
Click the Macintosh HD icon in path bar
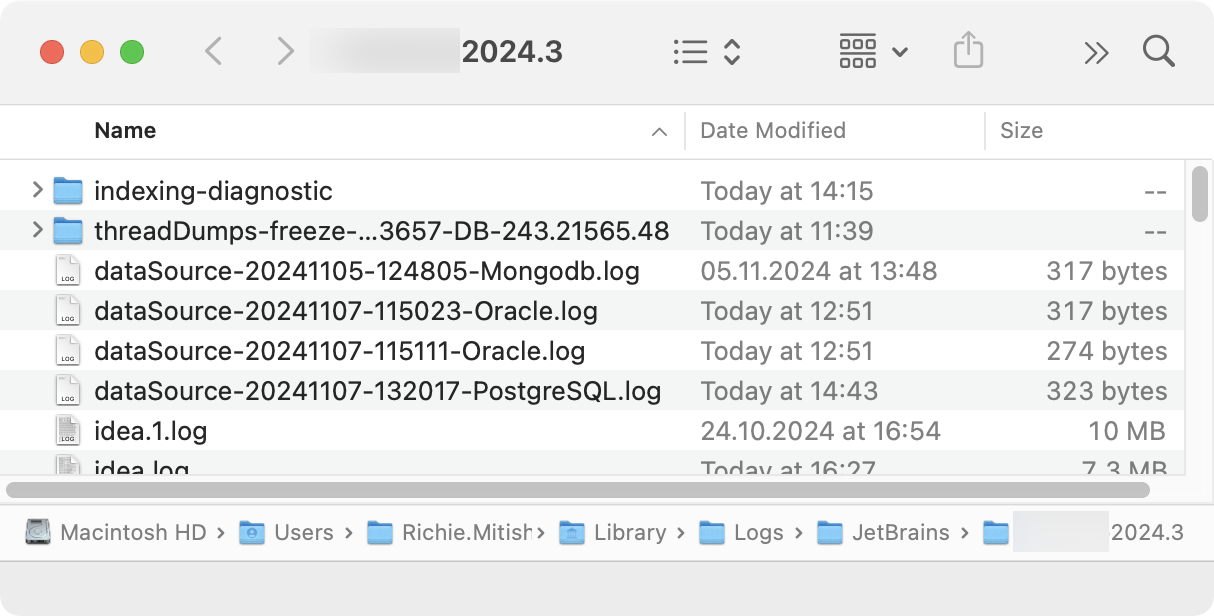[36, 532]
